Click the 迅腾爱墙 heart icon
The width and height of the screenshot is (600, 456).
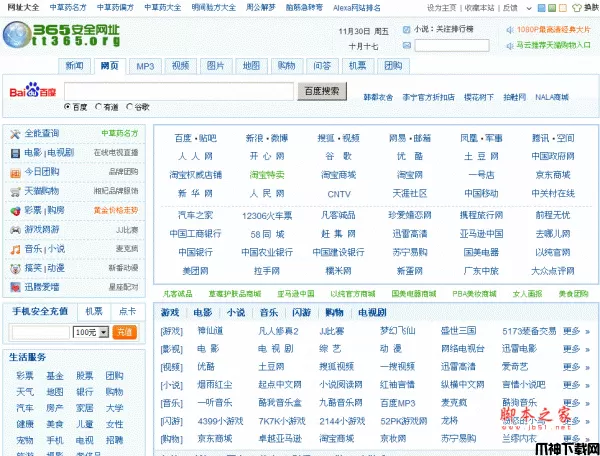[15, 287]
